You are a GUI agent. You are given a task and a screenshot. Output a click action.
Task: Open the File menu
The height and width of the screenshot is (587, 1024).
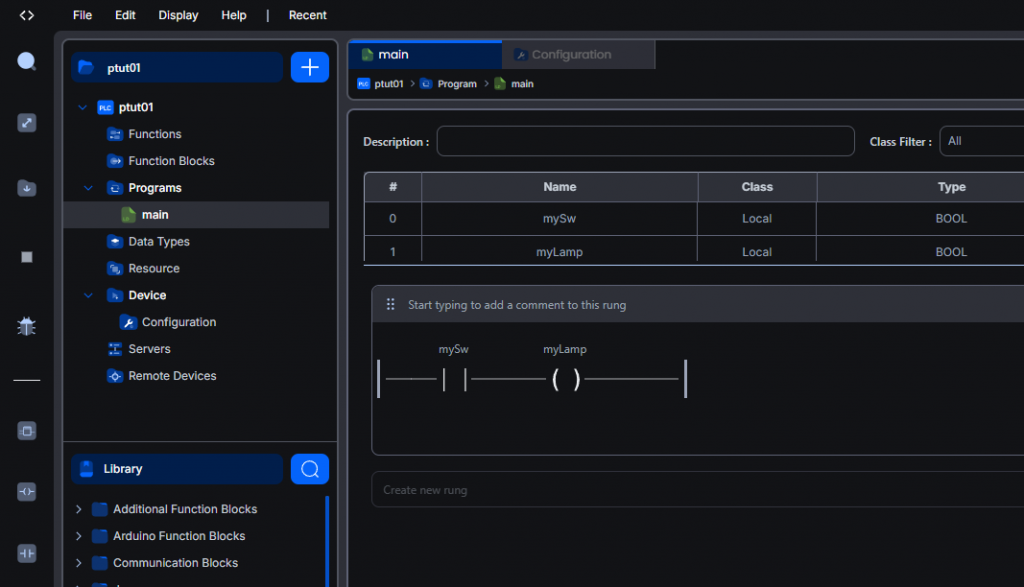[82, 15]
